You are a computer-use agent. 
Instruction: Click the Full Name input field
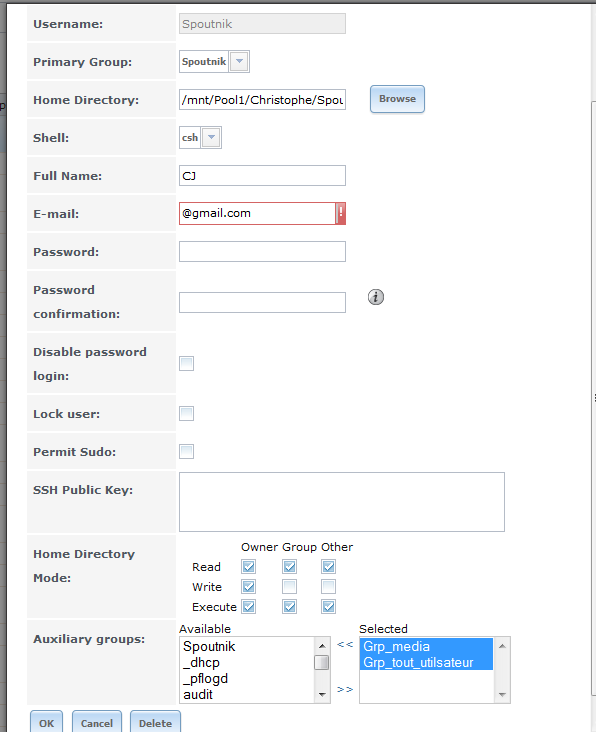coord(262,176)
